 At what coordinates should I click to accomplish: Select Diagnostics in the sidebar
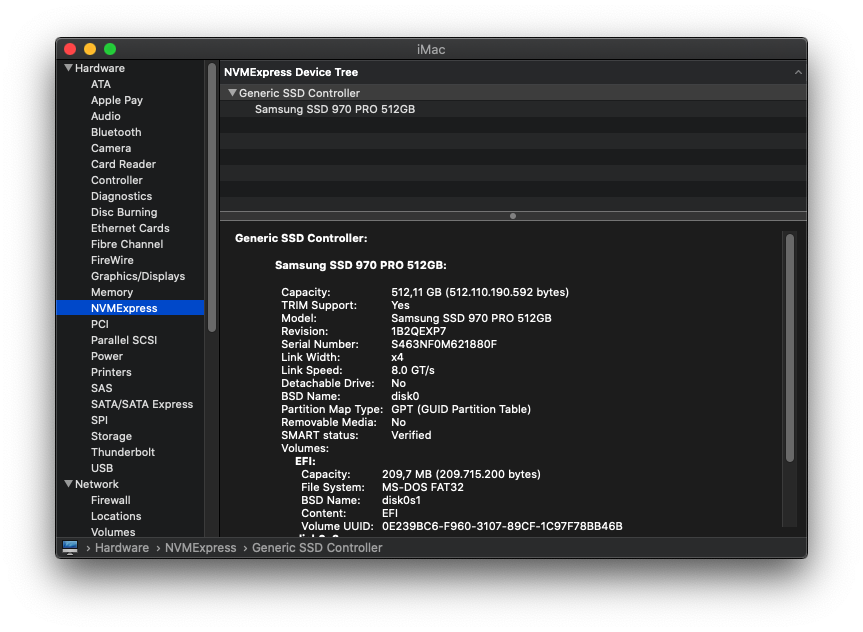pos(122,196)
